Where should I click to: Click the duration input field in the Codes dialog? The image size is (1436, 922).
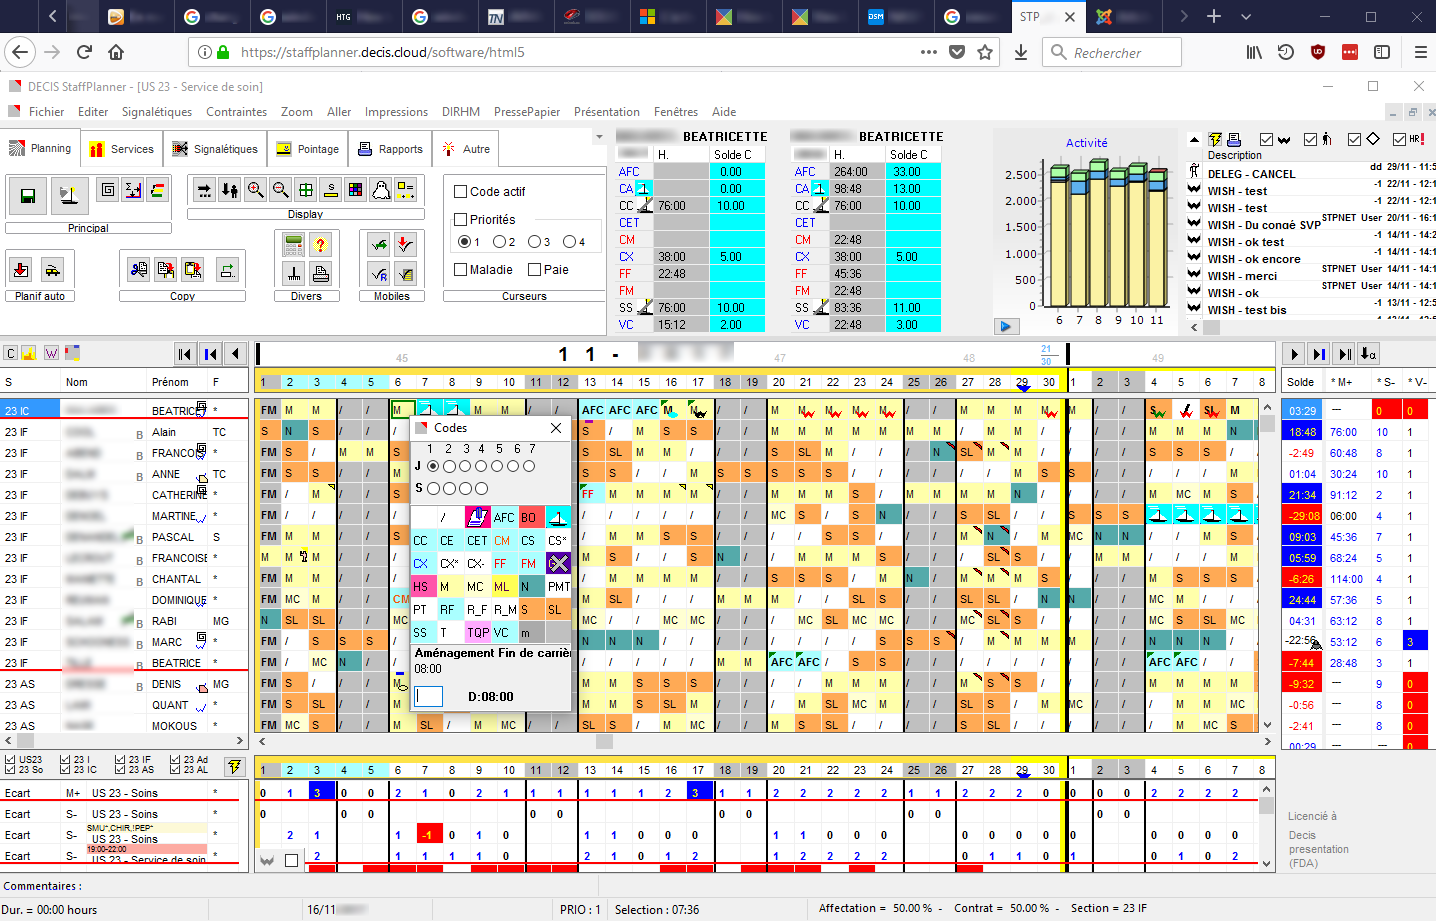[429, 696]
